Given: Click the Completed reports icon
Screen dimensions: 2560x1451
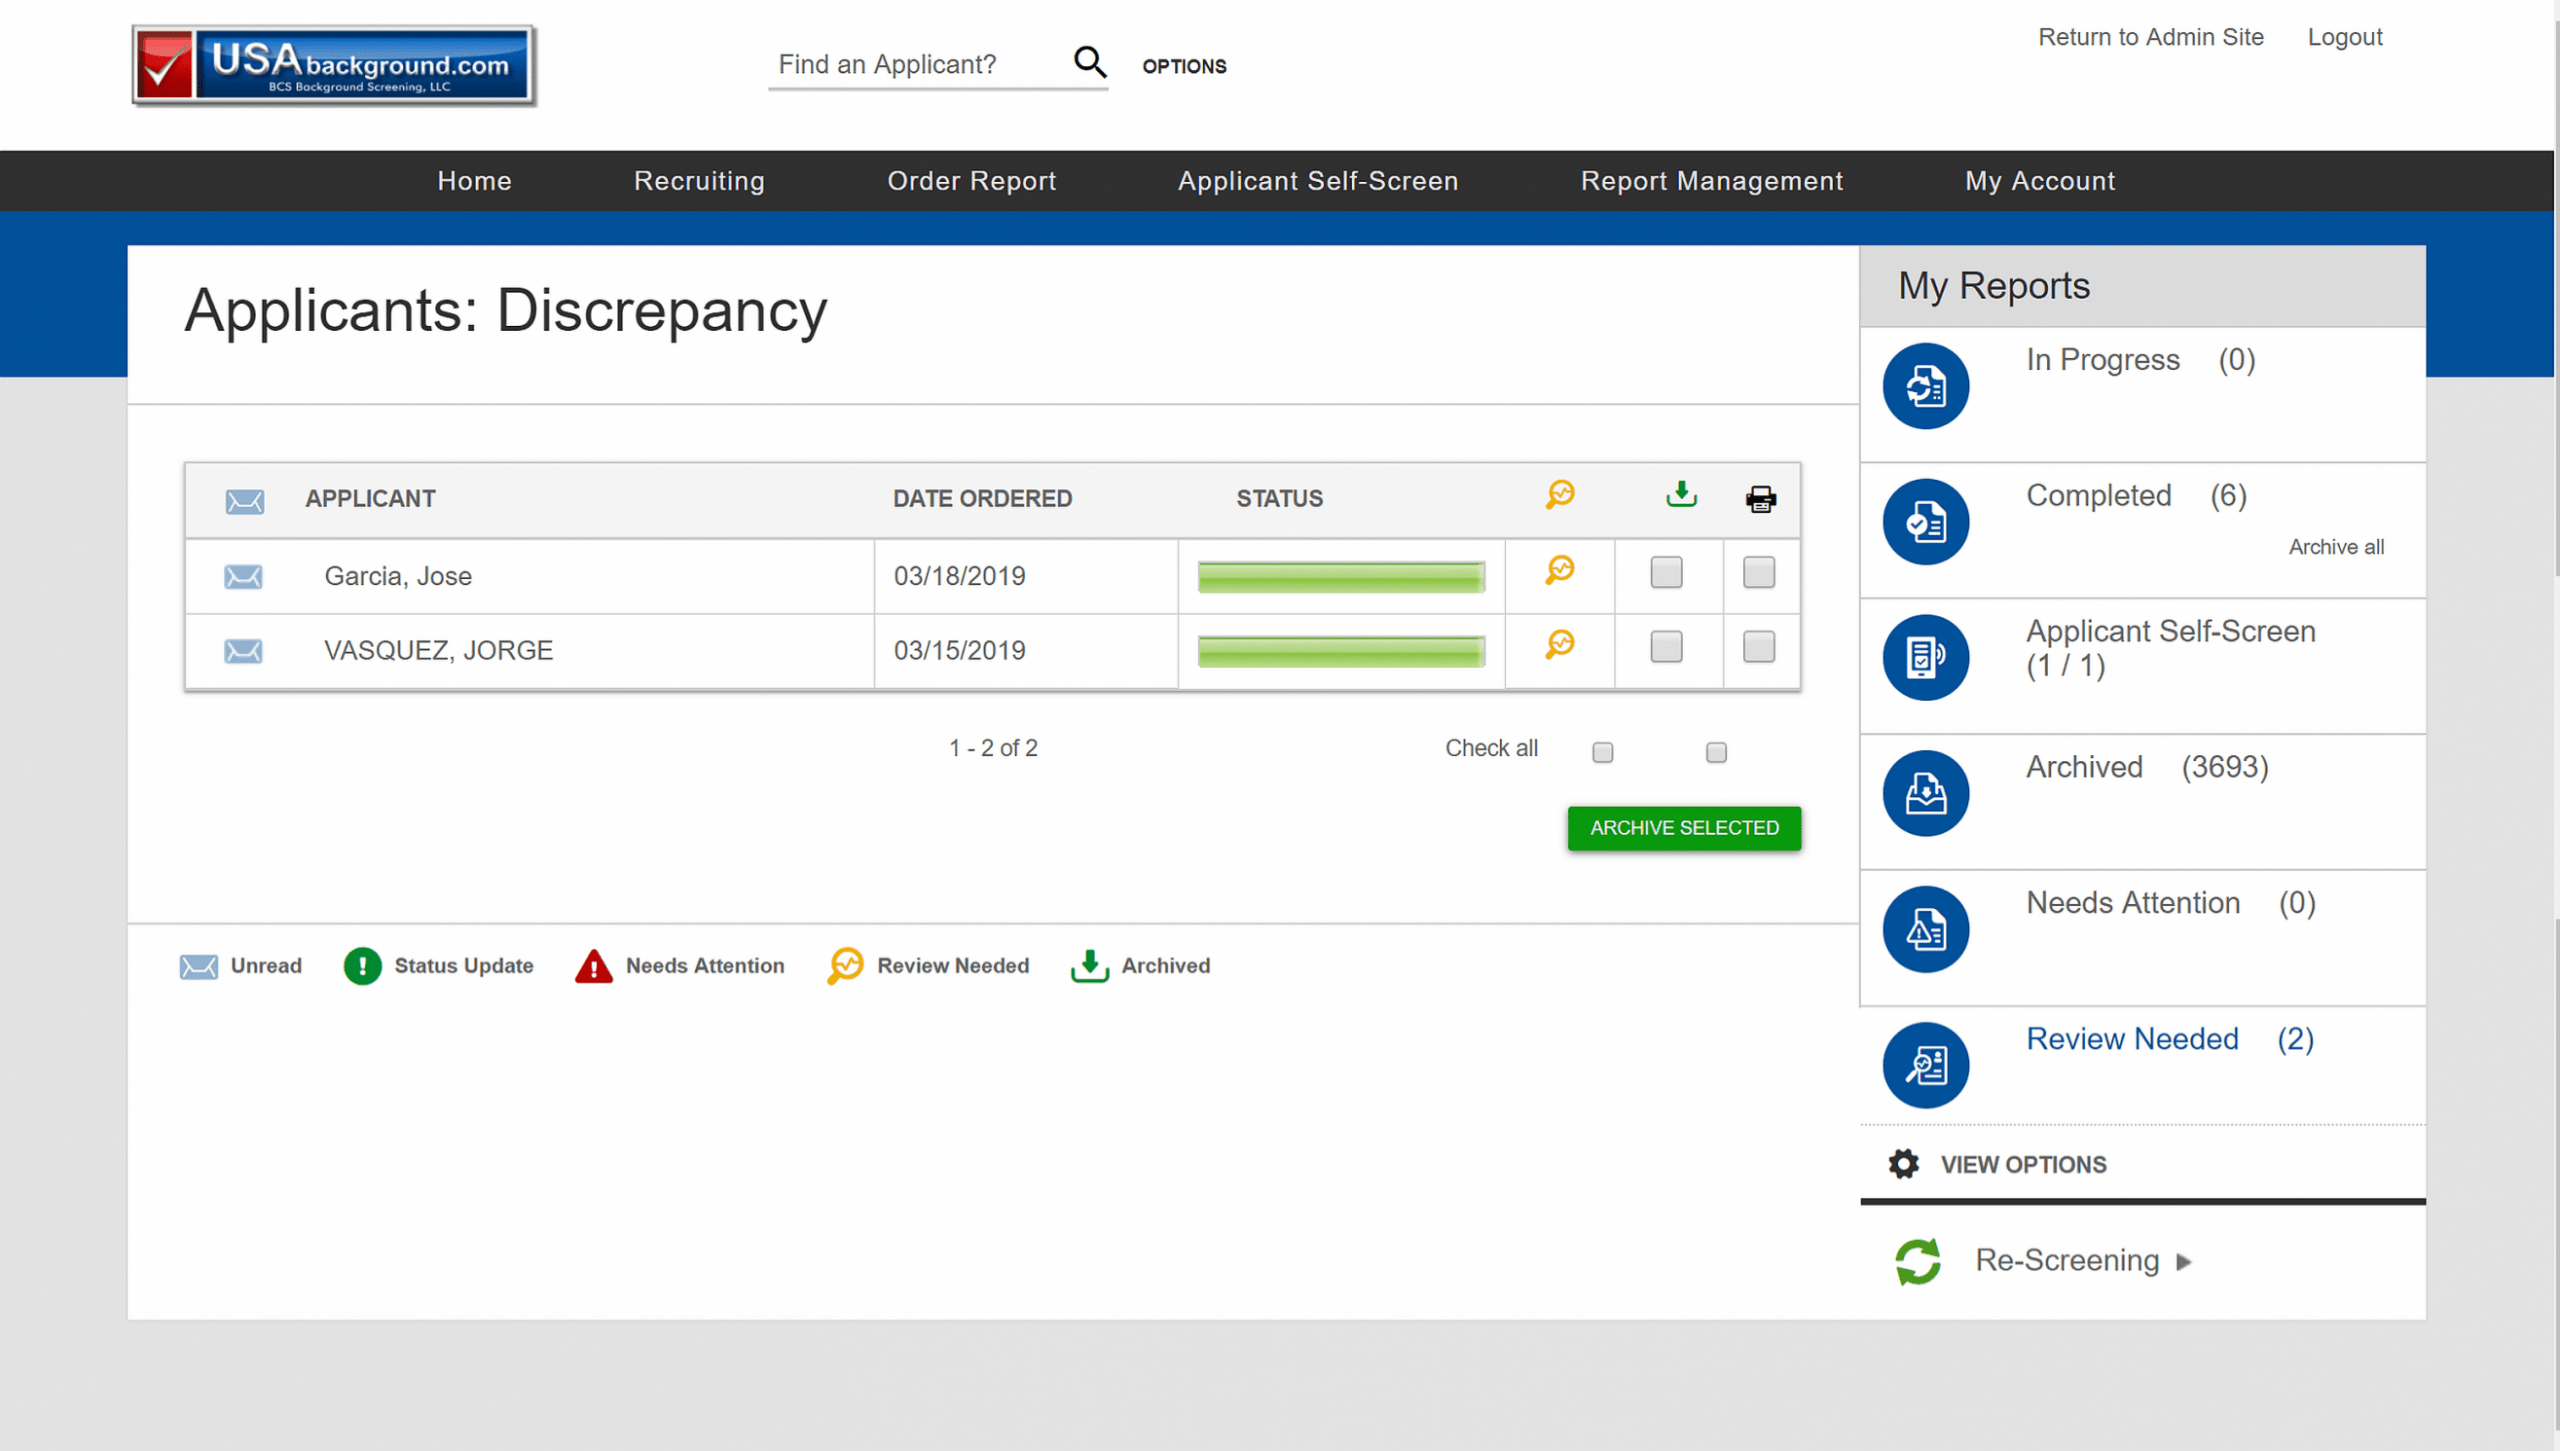Looking at the screenshot, I should (x=1925, y=521).
